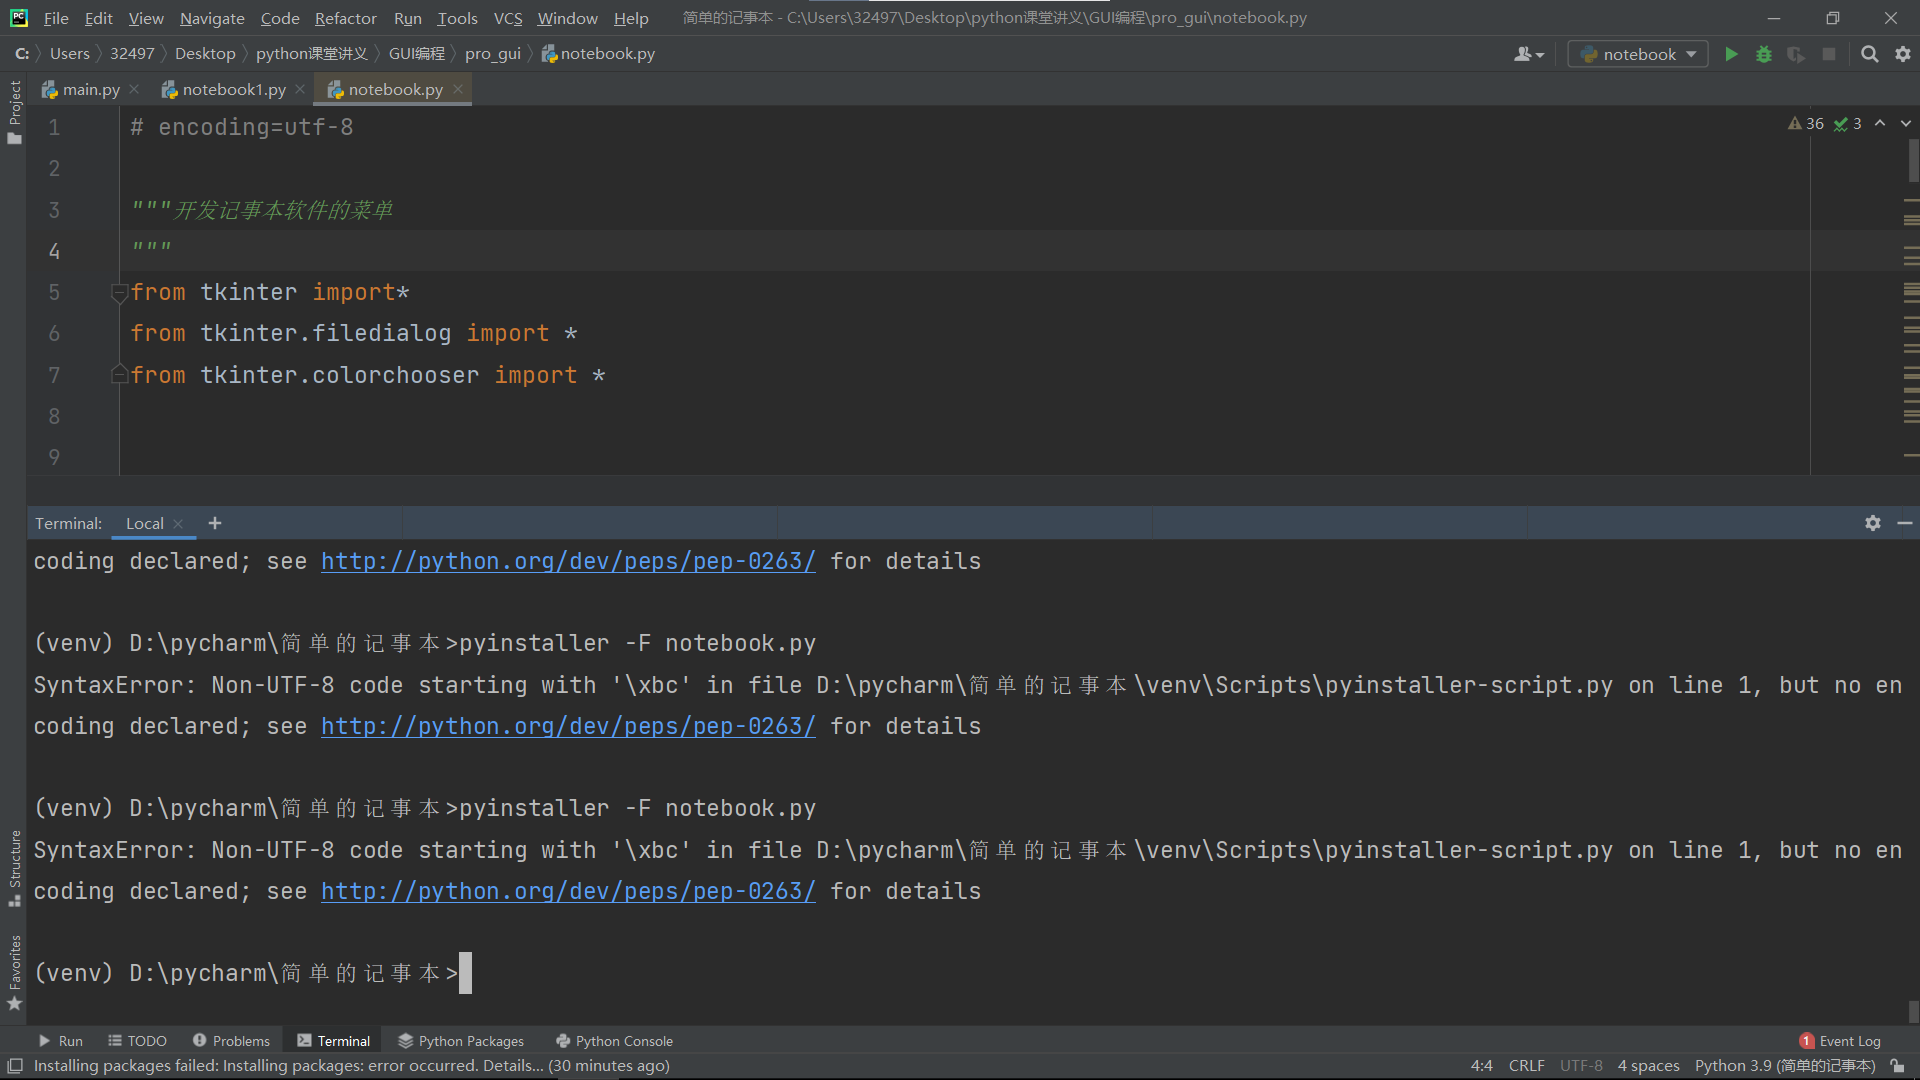Go to previous highlighted error arrow

tap(1880, 123)
